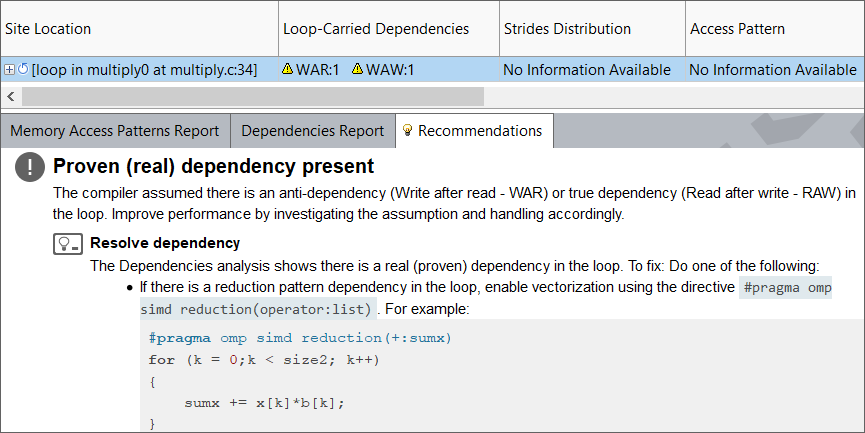865x433 pixels.
Task: Click the horizontal scrollbar thumb
Action: coord(250,96)
